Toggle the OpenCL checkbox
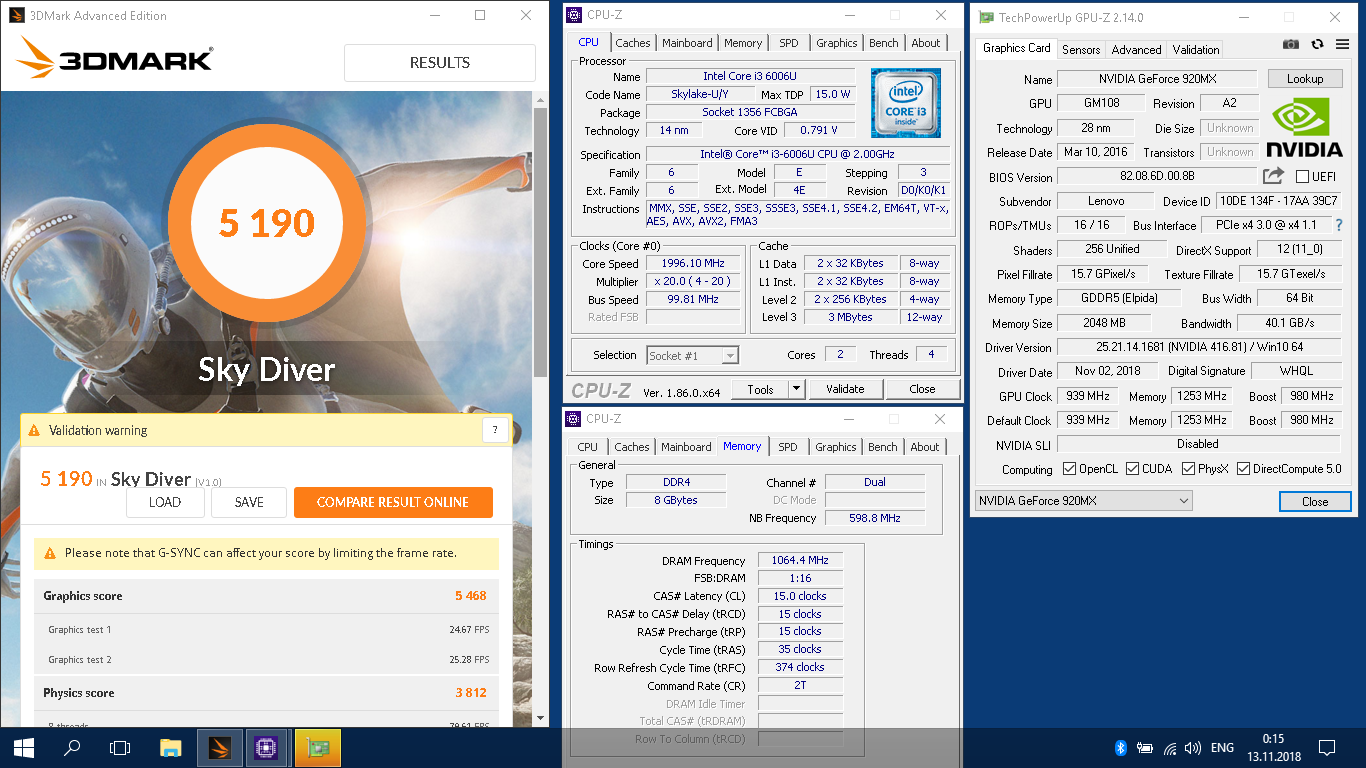Viewport: 1366px width, 768px height. pos(1069,469)
